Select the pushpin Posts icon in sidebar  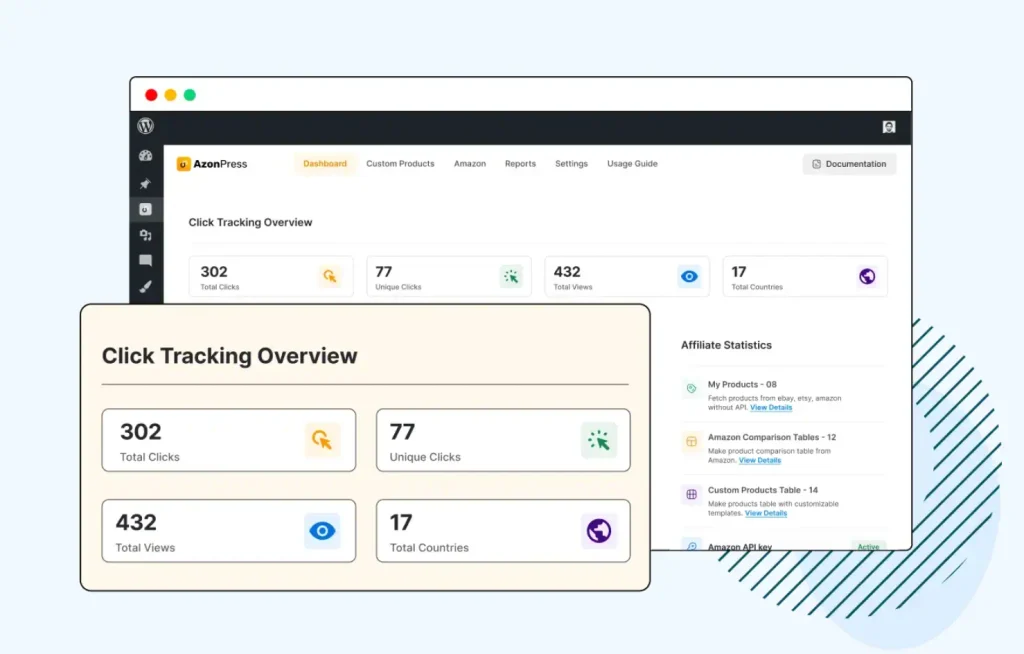[x=145, y=184]
